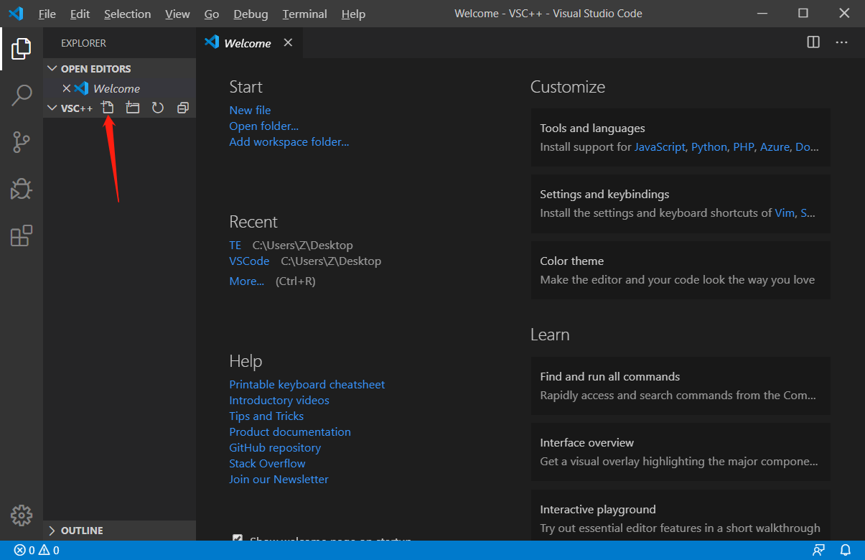The height and width of the screenshot is (560, 865).
Task: Install Azure support link
Action: click(775, 147)
